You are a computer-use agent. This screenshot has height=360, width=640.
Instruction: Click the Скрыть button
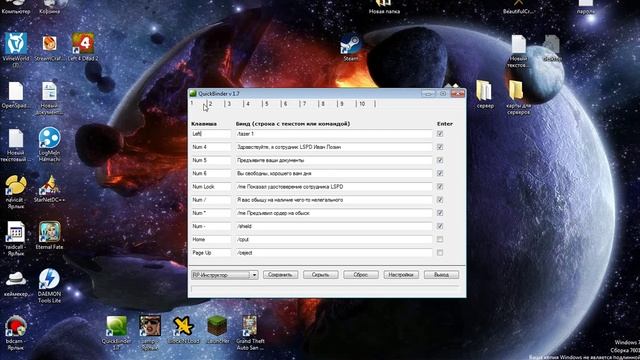pyautogui.click(x=320, y=275)
